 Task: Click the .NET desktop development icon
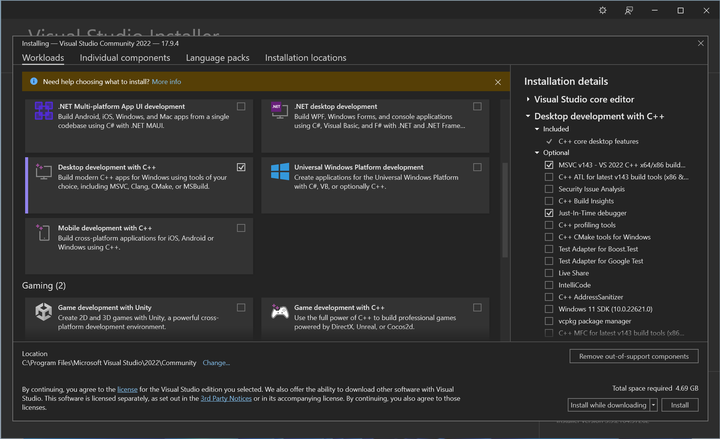click(280, 111)
